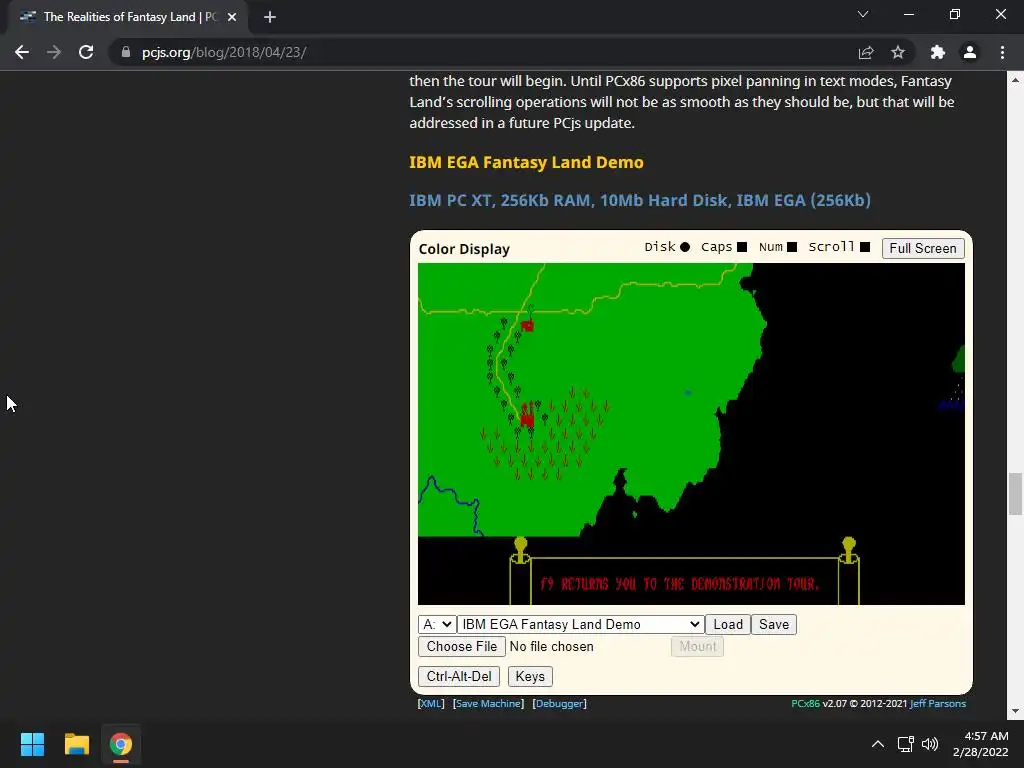Click the page scrollbar thumb
1024x768 pixels.
[x=1015, y=494]
